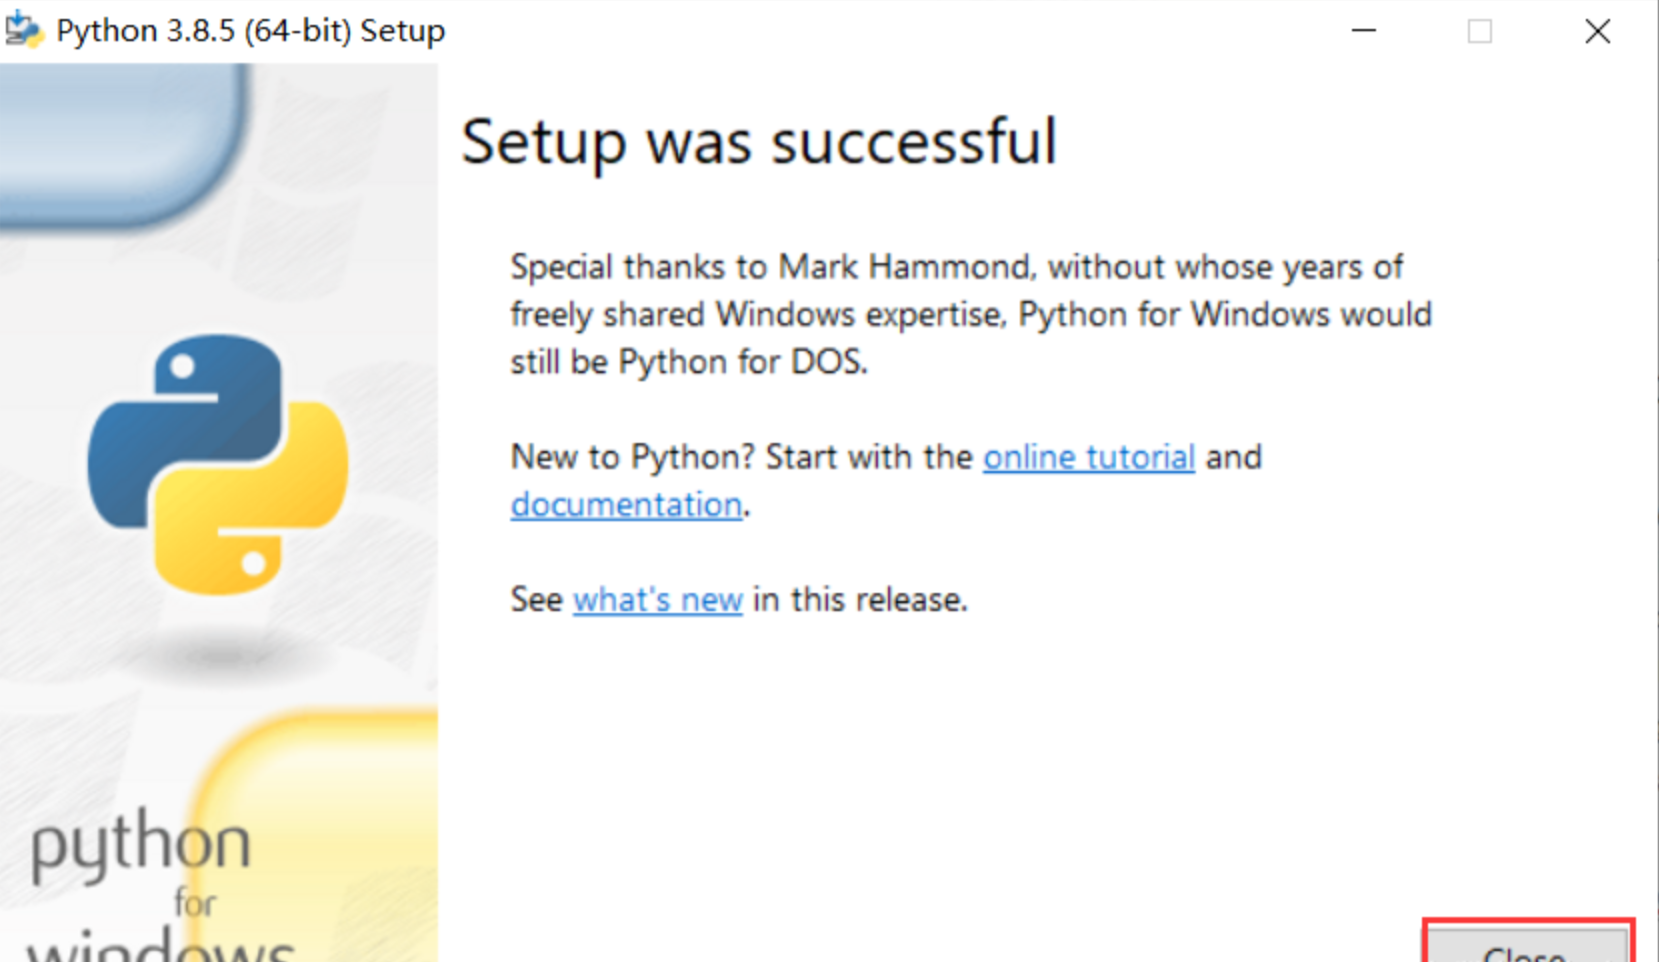1659x962 pixels.
Task: Open the documentation link
Action: point(627,504)
